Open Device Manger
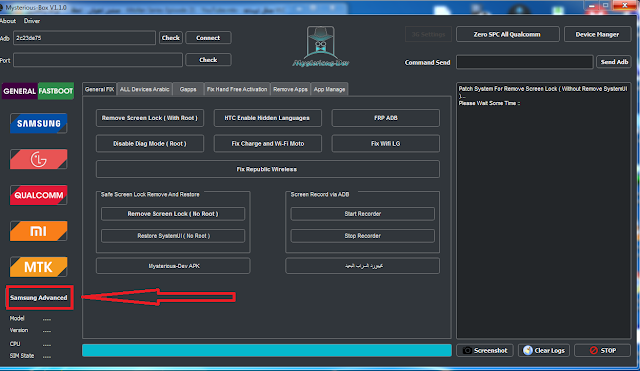Viewport: 640px width, 371px height. tap(597, 34)
